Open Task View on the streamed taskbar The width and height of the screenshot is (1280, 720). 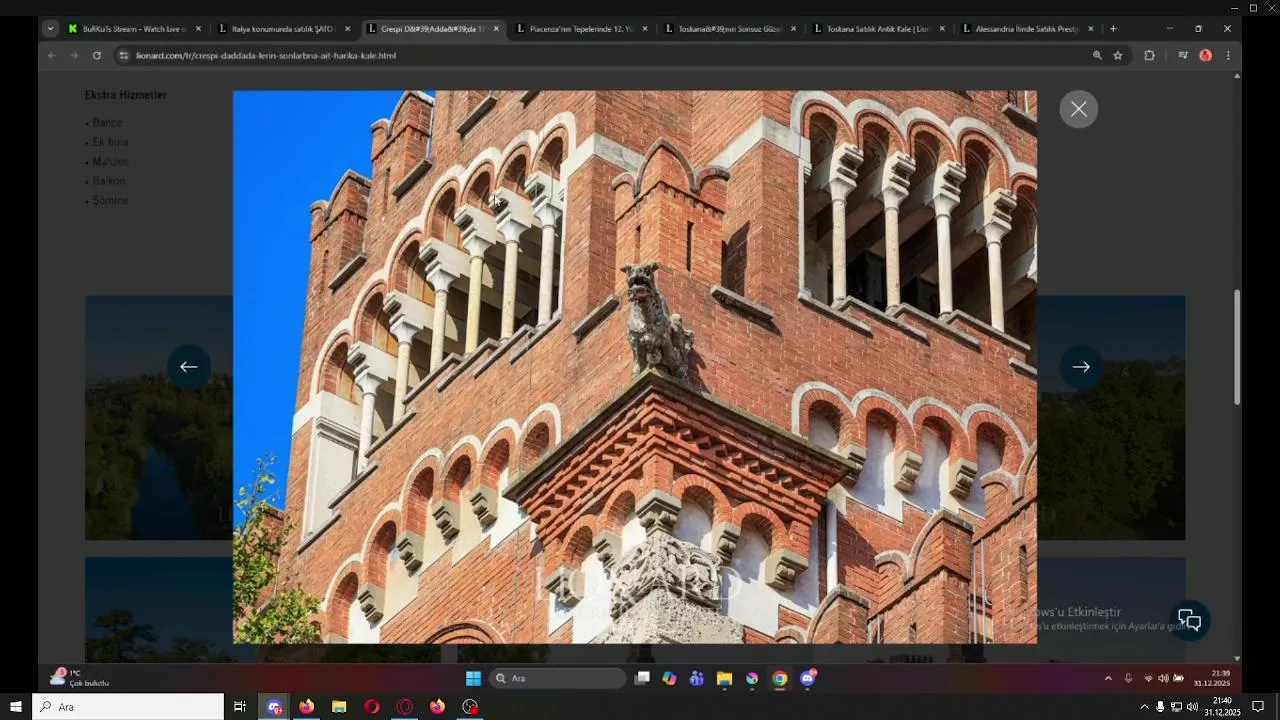[643, 678]
